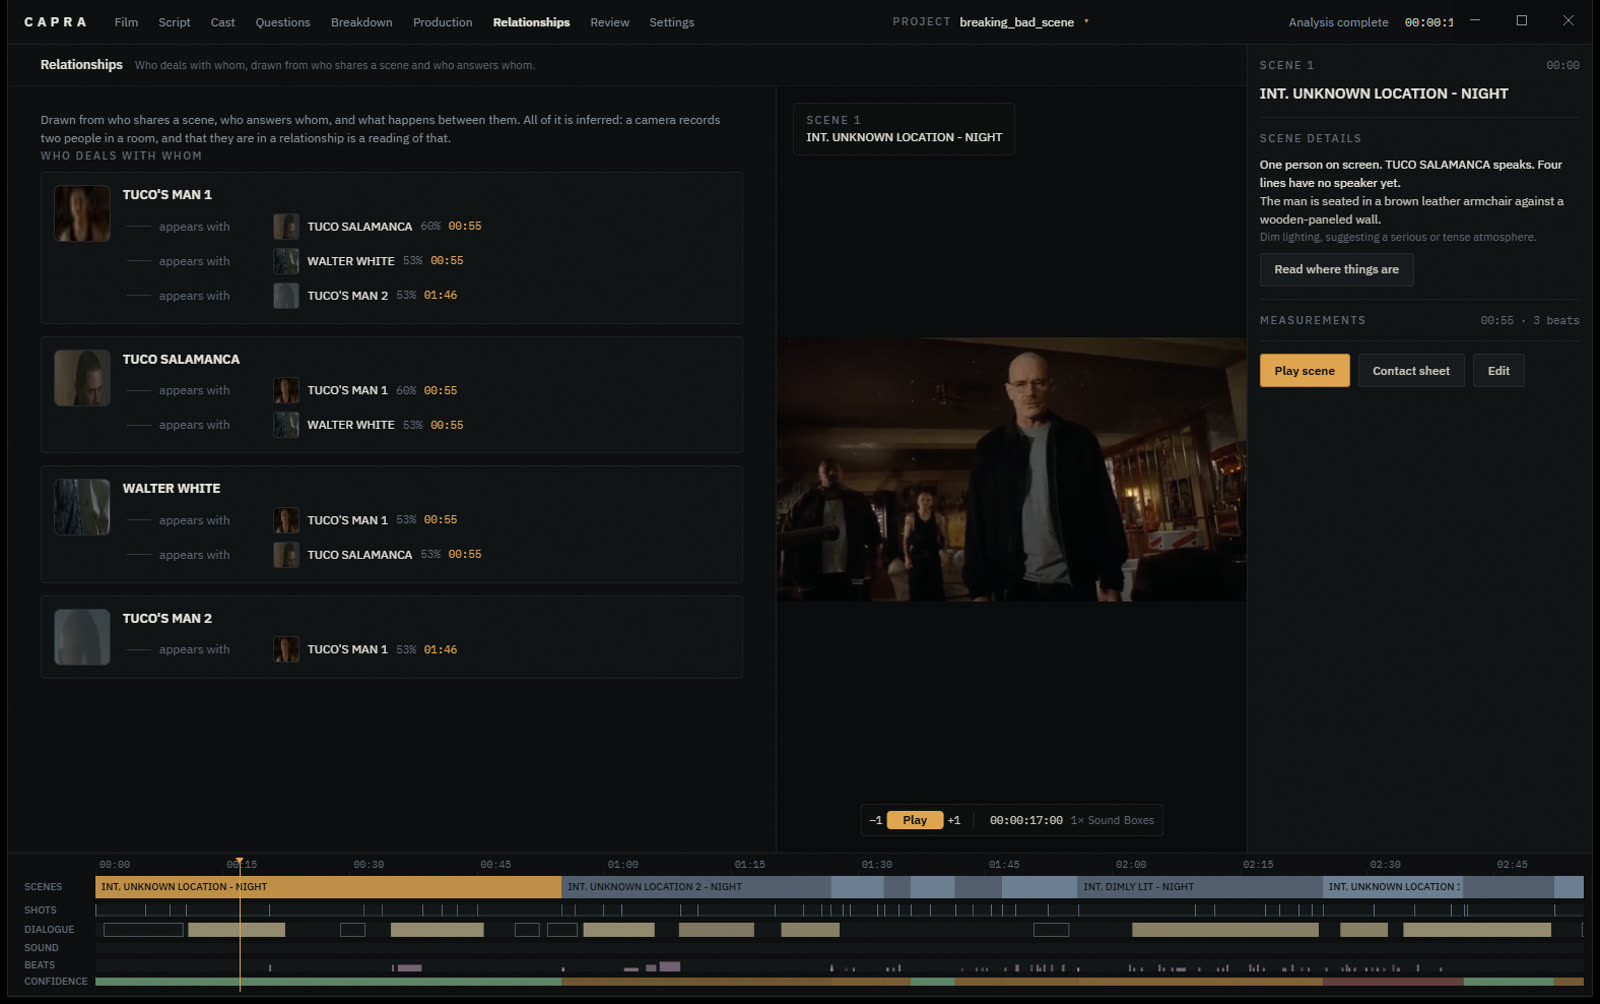1600x1004 pixels.
Task: Select the INT. UNKNOWN LOCATION - NIGHT timeline scene block
Action: click(x=328, y=887)
